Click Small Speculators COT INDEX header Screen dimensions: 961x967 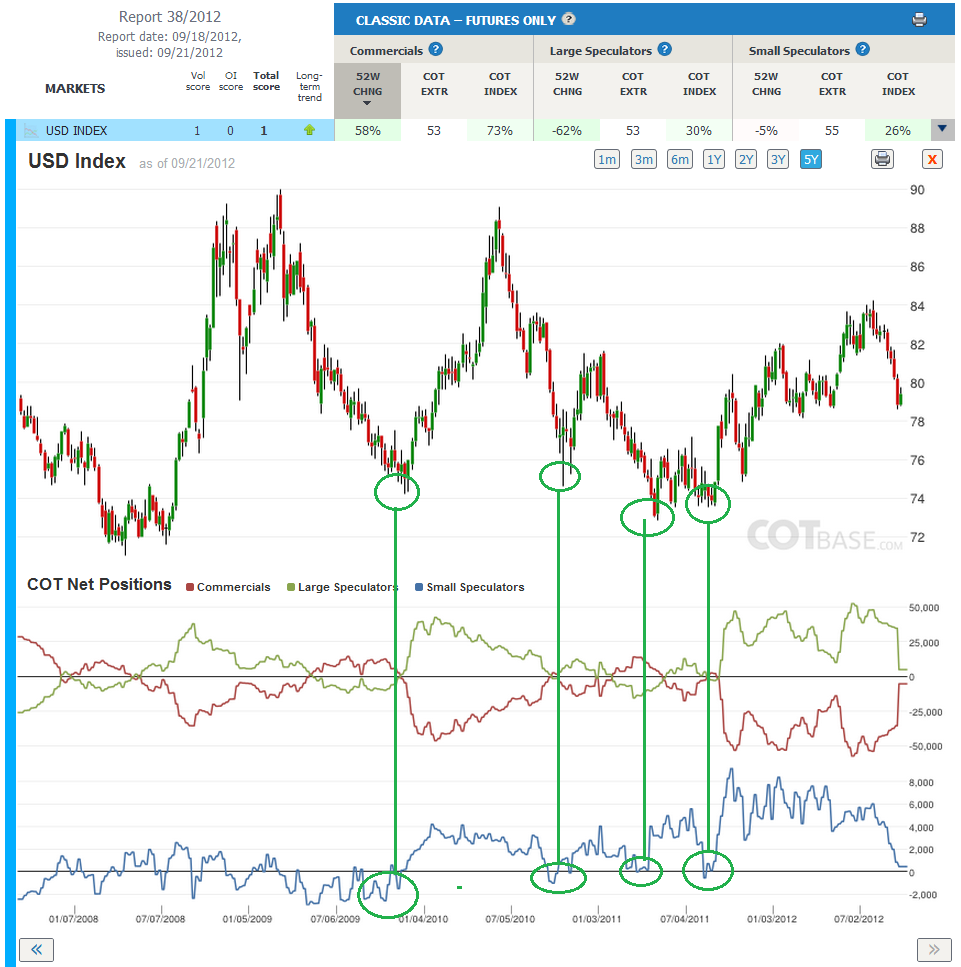tap(898, 84)
